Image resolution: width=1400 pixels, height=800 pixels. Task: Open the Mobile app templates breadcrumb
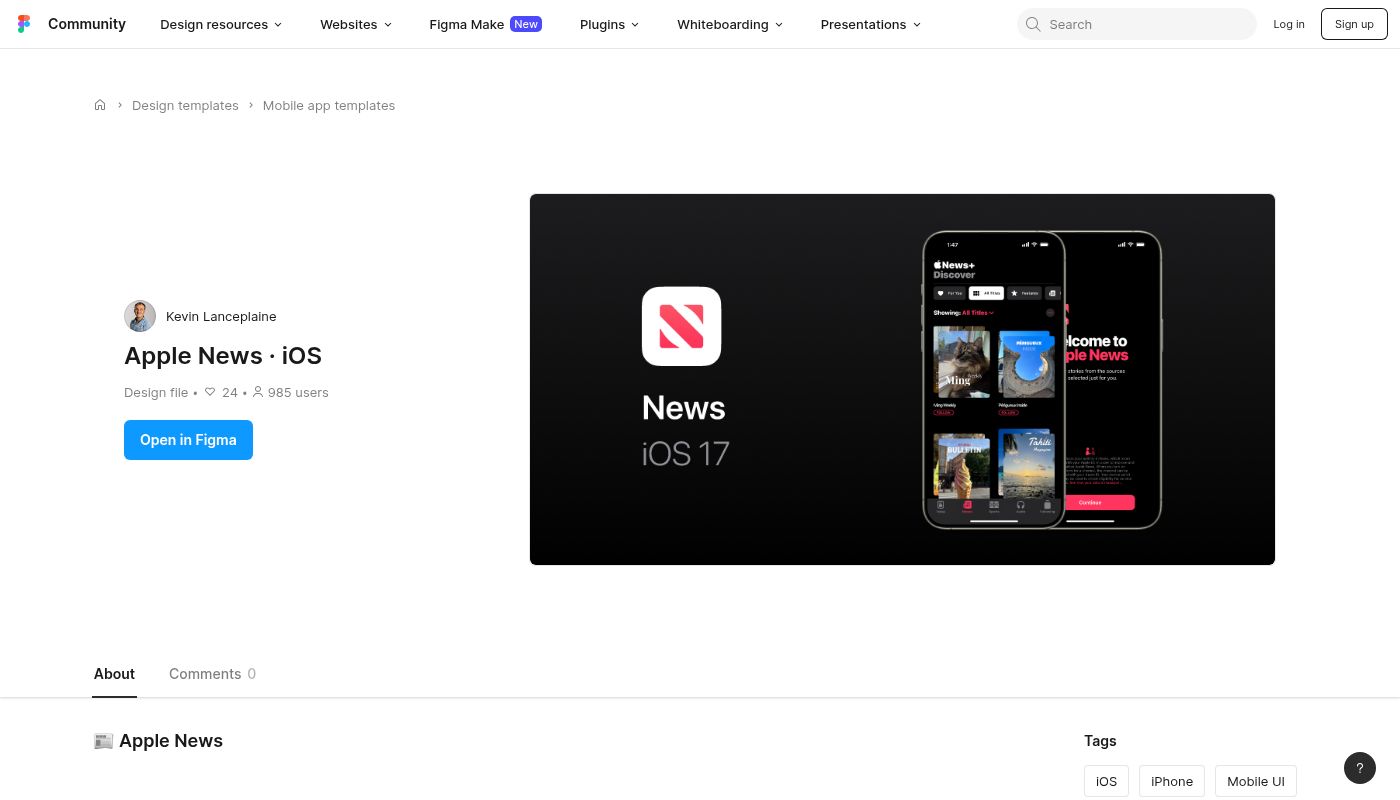click(x=328, y=105)
